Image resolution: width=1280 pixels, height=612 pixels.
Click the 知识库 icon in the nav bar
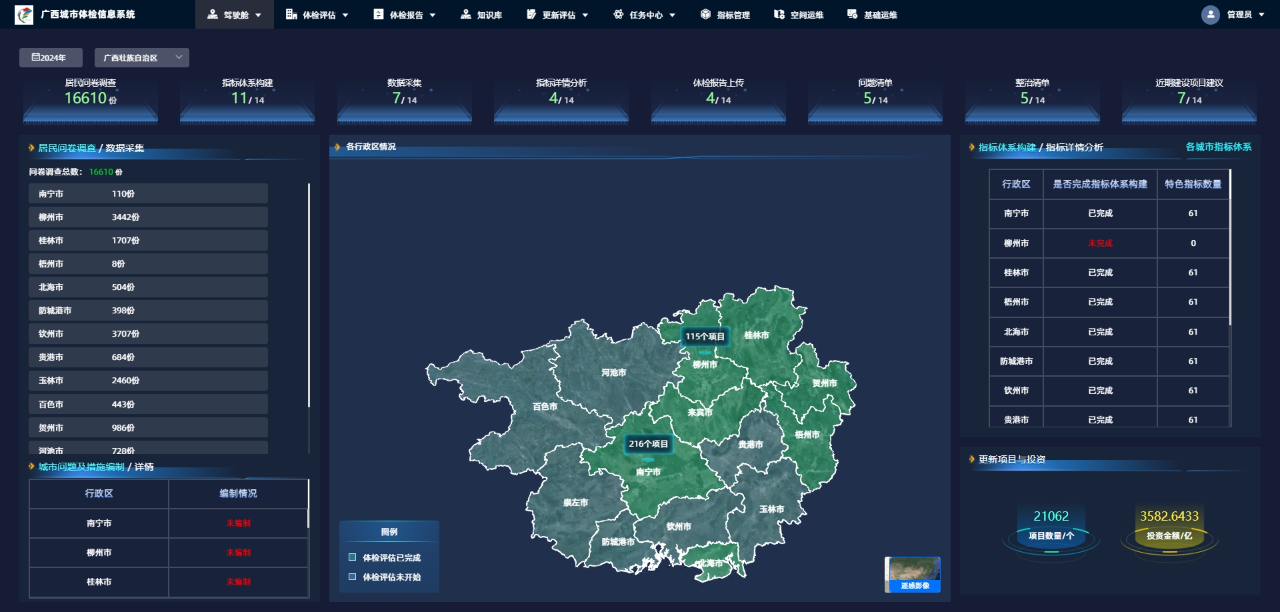pos(465,15)
